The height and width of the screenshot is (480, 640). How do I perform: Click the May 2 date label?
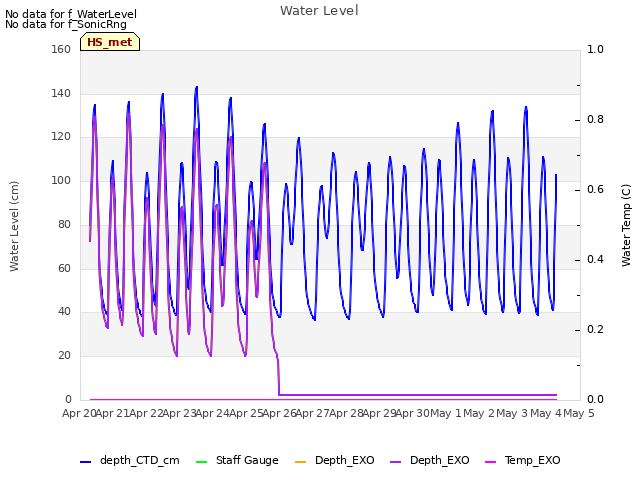pyautogui.click(x=479, y=413)
